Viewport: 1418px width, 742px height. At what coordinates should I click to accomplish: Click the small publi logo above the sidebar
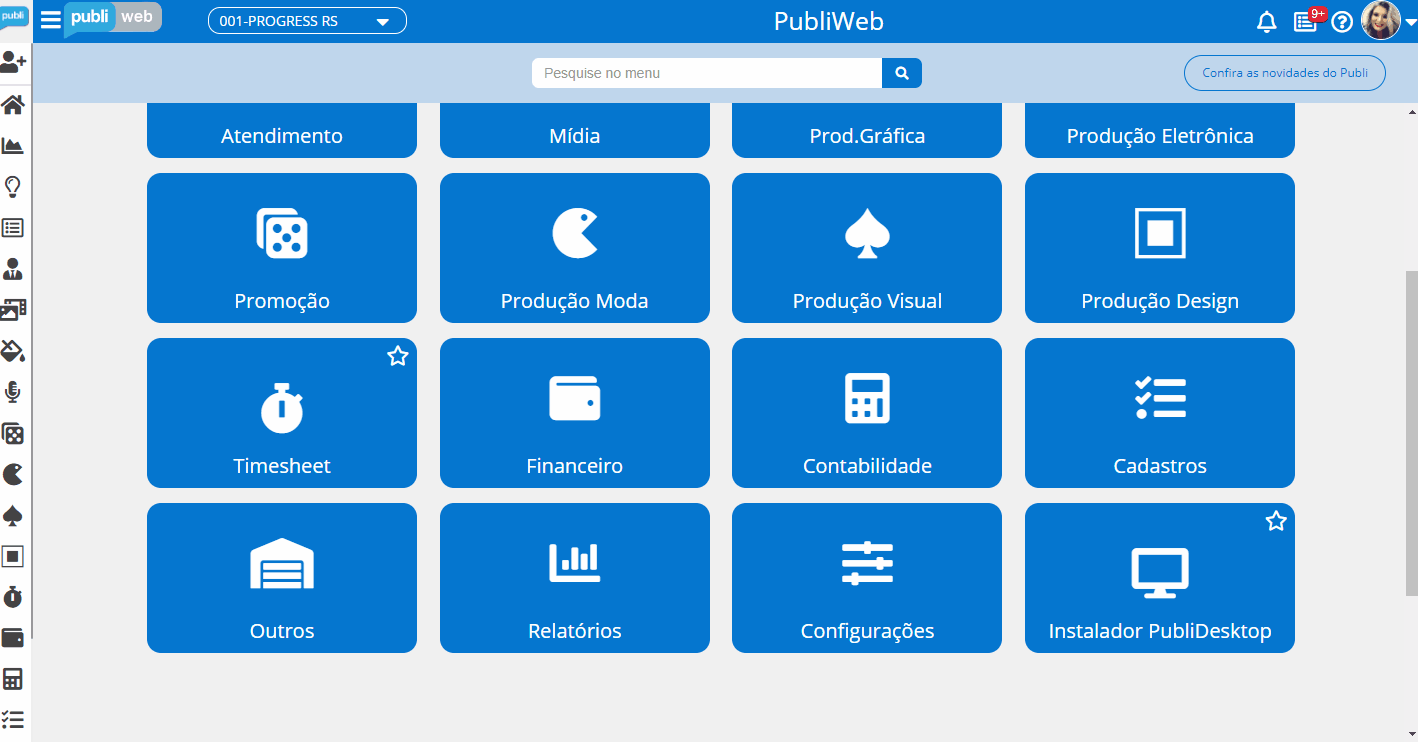point(14,18)
